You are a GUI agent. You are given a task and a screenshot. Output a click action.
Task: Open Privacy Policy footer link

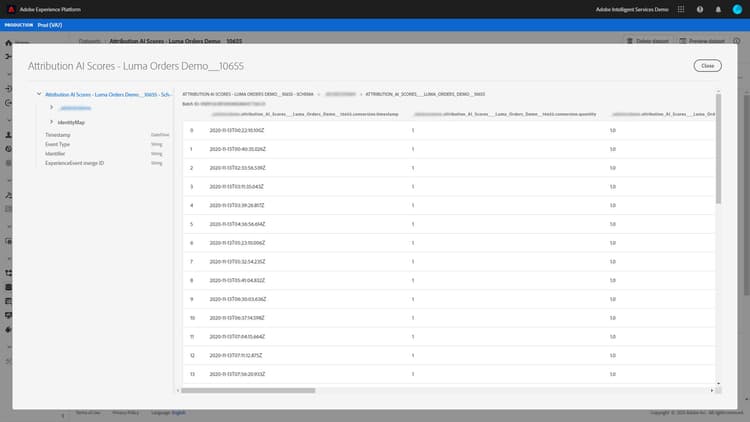point(126,412)
